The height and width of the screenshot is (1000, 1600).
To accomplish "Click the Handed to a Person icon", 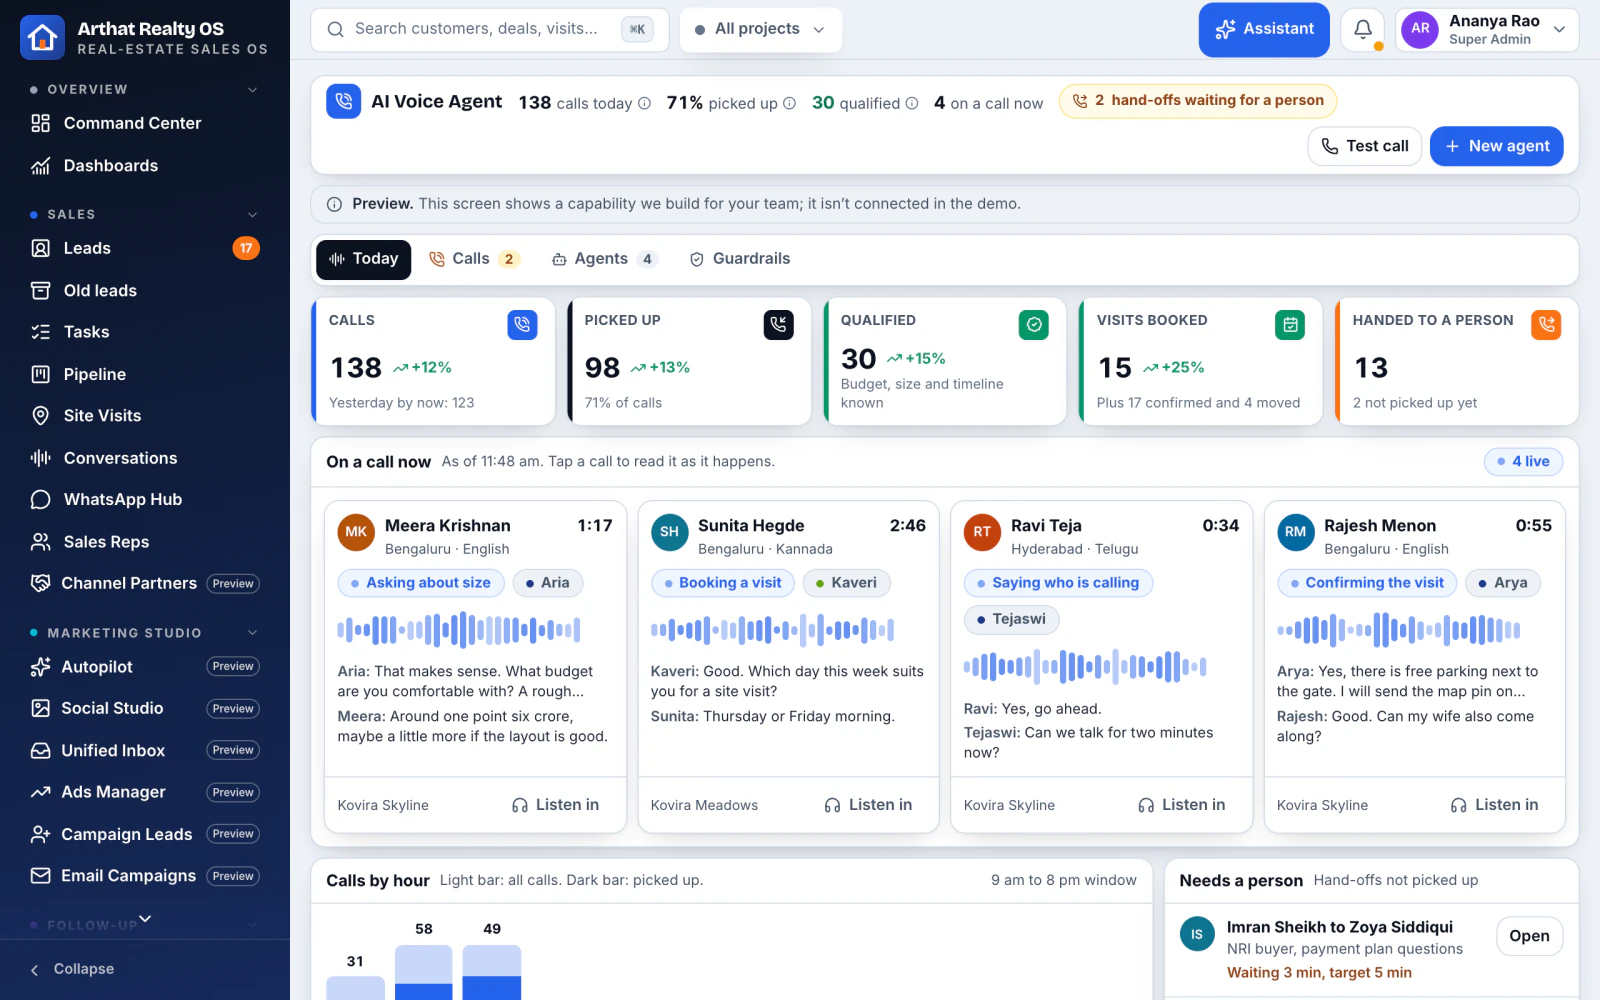I will [x=1547, y=325].
